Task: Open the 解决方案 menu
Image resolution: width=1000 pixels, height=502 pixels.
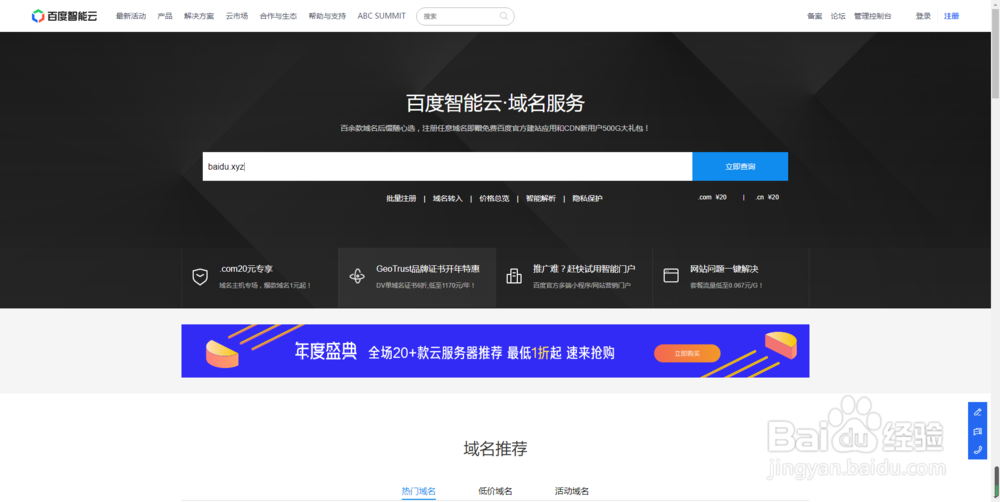Action: [x=199, y=16]
